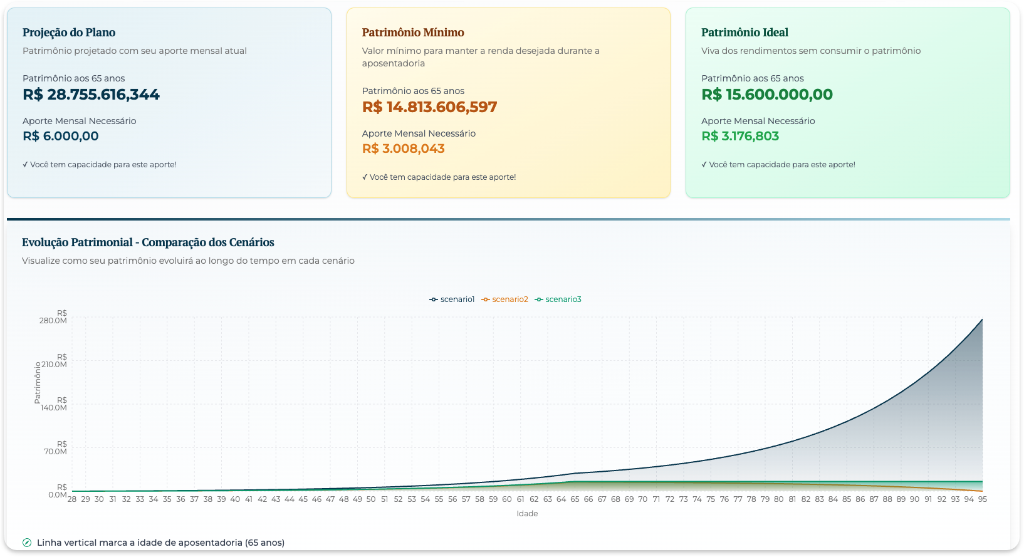Click the Idade x-axis label
Screen dimensions: 1024x557
point(527,513)
